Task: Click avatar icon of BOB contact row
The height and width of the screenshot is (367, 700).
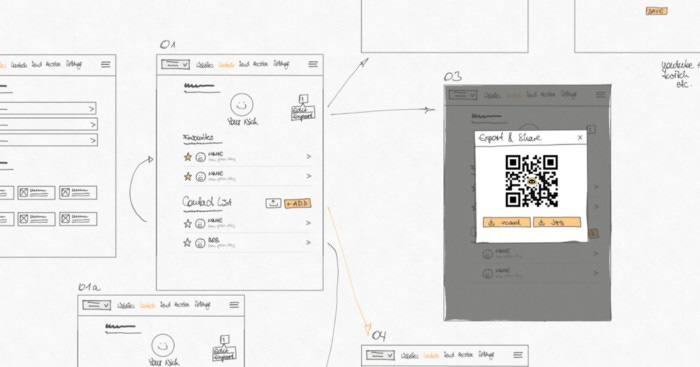Action: point(200,243)
